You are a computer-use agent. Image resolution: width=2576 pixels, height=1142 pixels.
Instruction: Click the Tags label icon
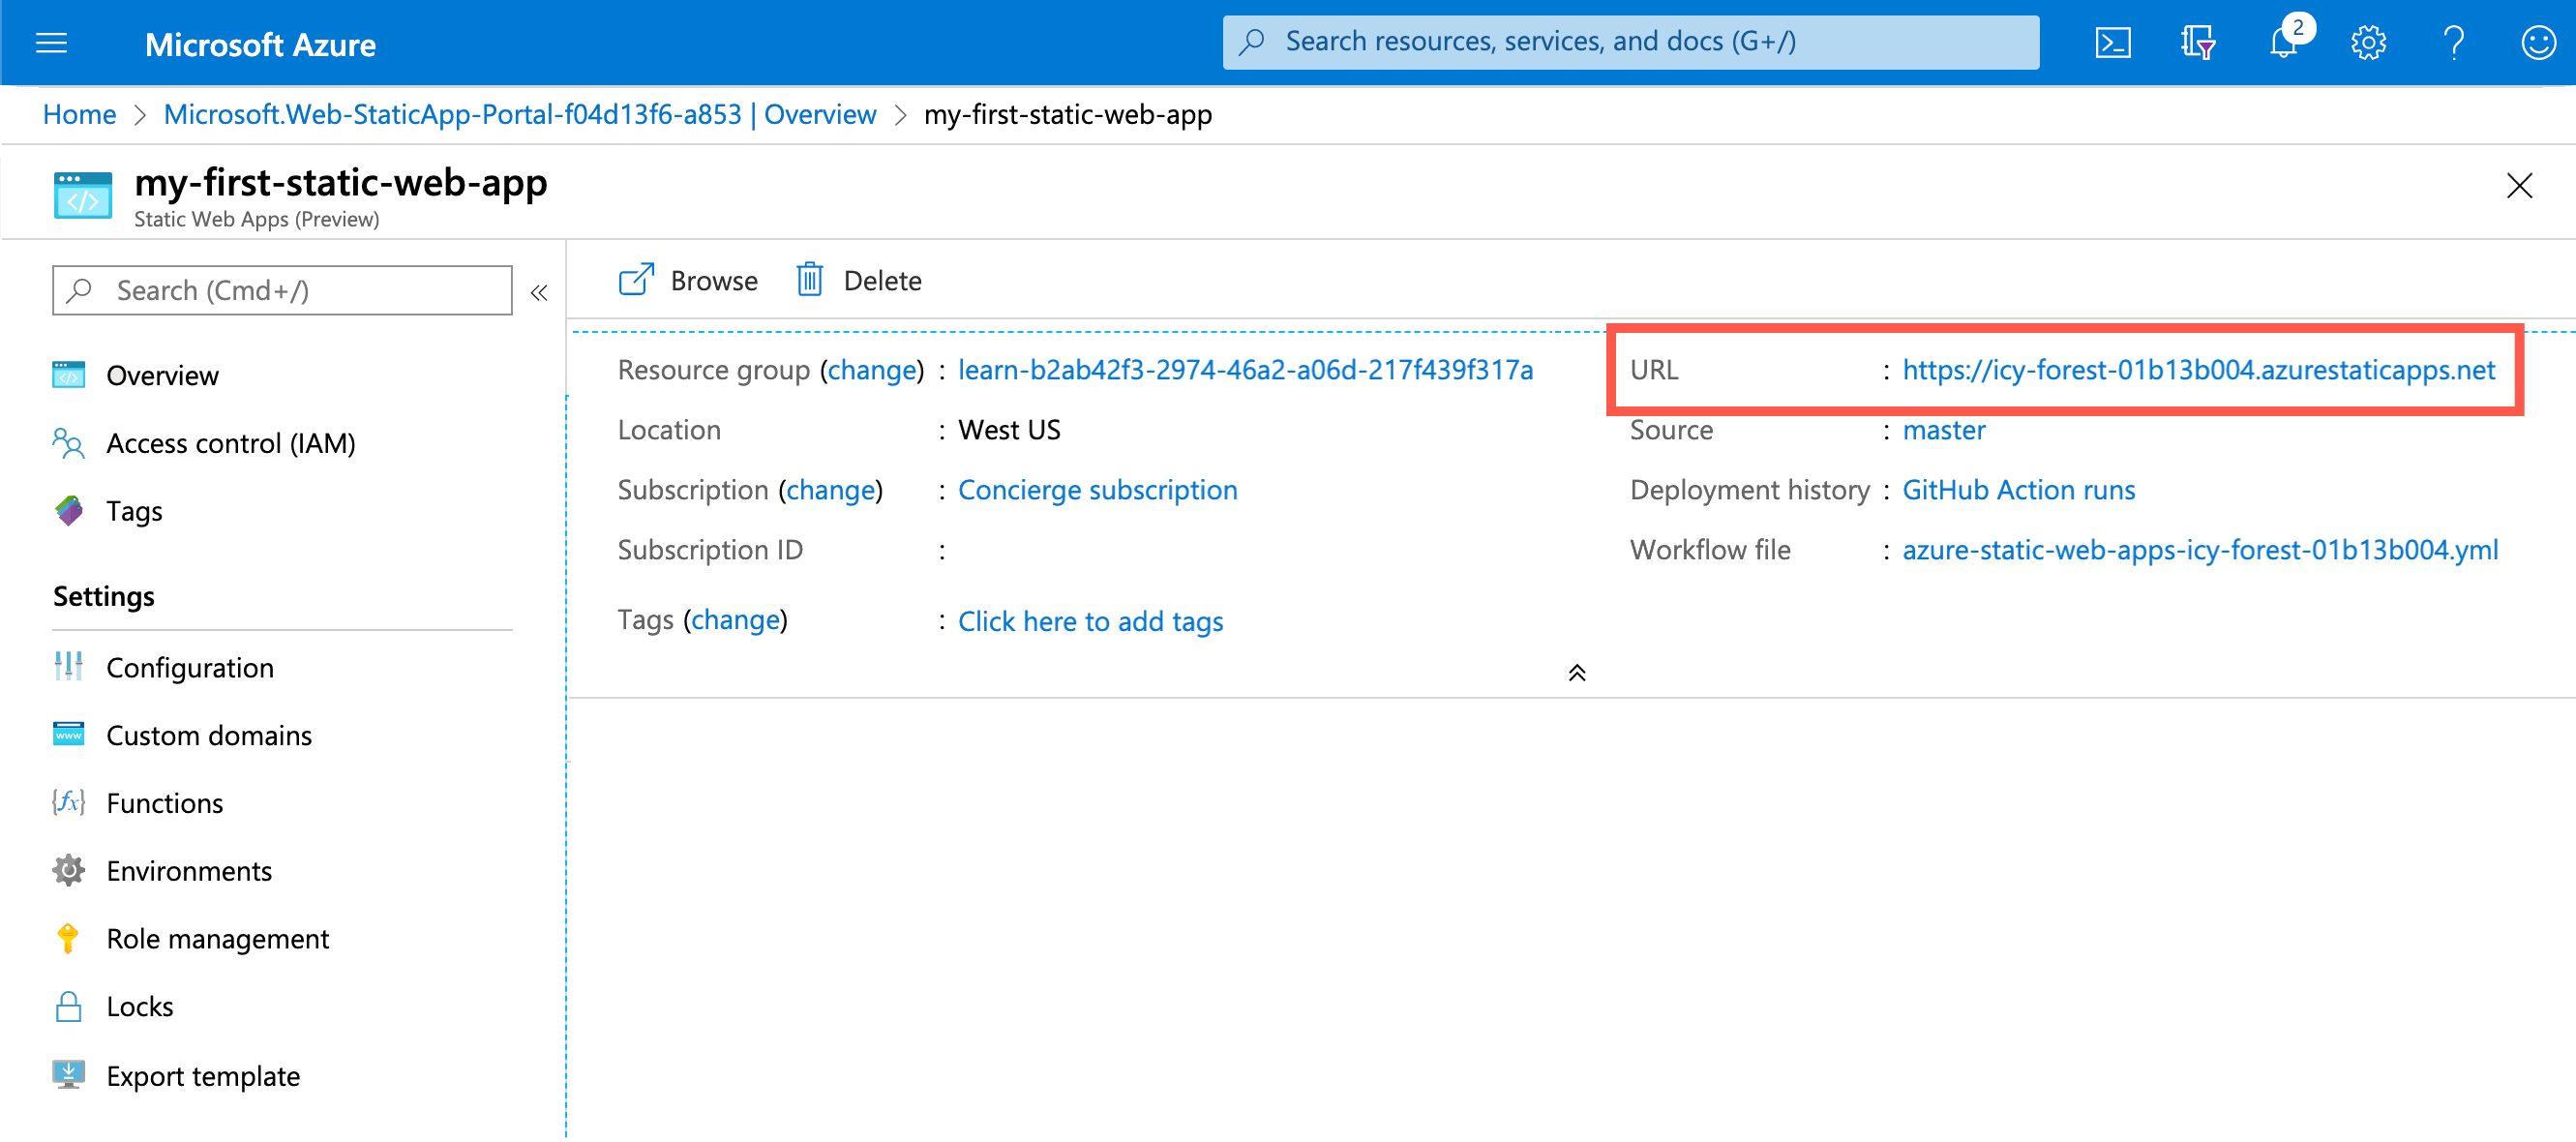pos(68,511)
